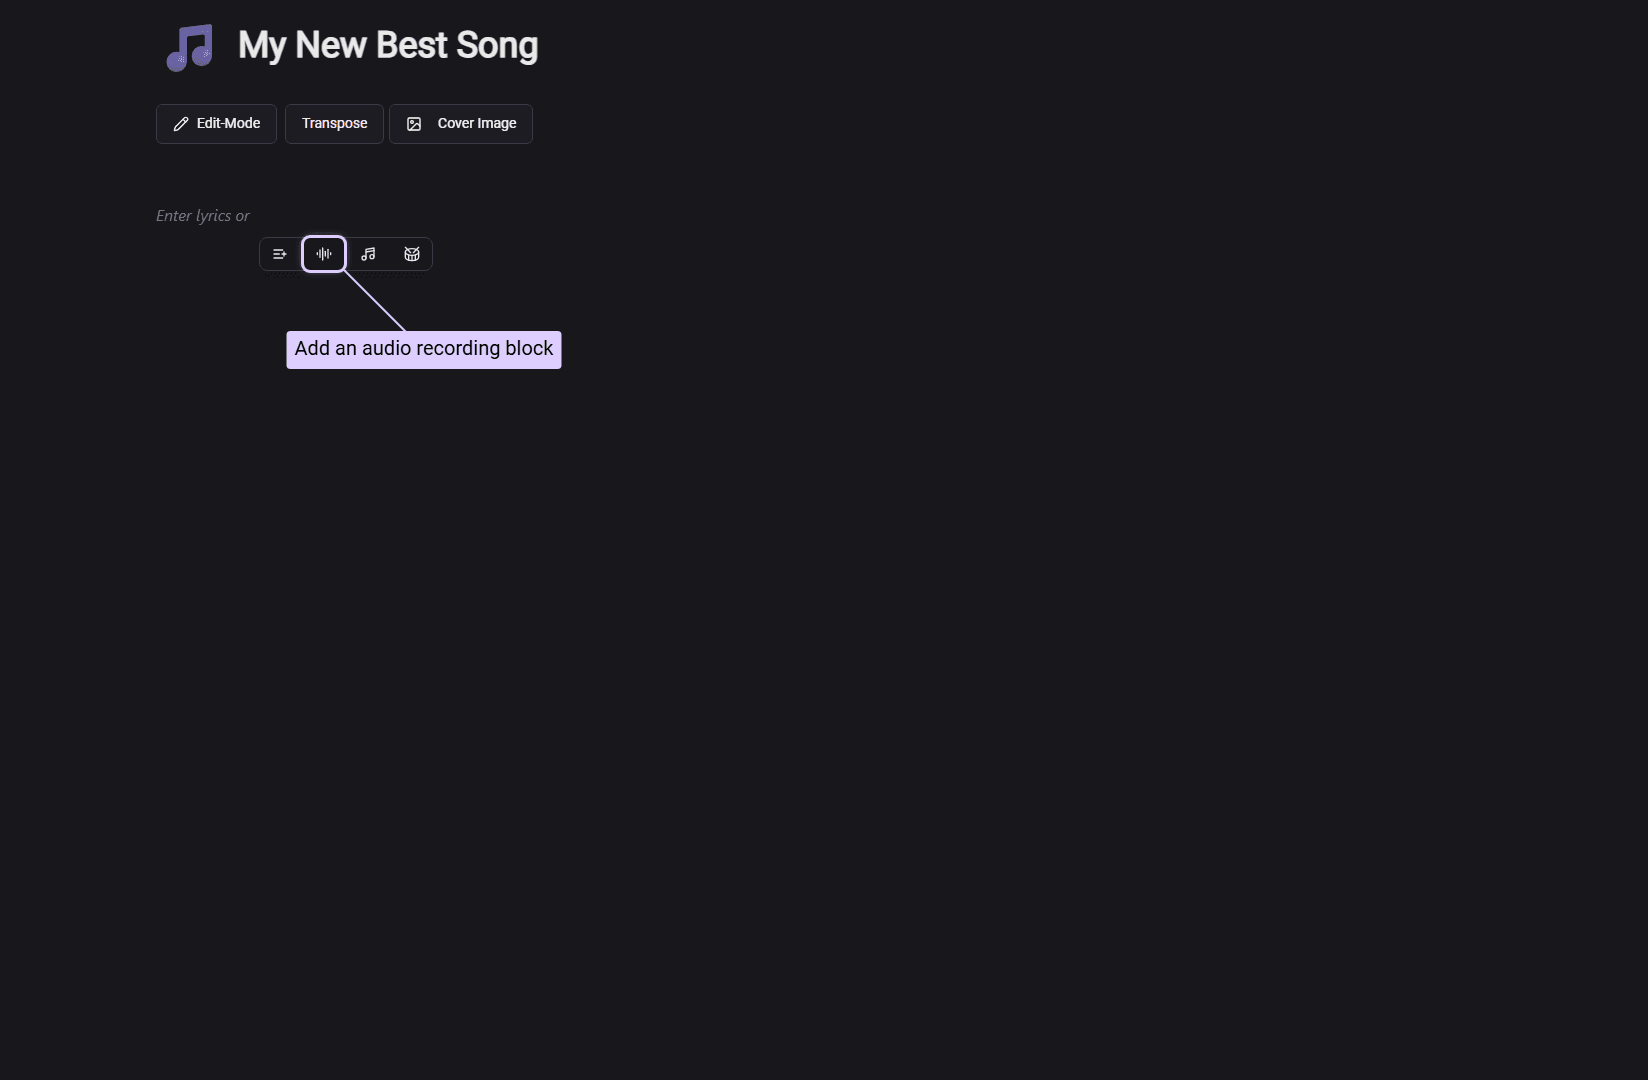
Task: Add a drum block
Action: [x=412, y=254]
